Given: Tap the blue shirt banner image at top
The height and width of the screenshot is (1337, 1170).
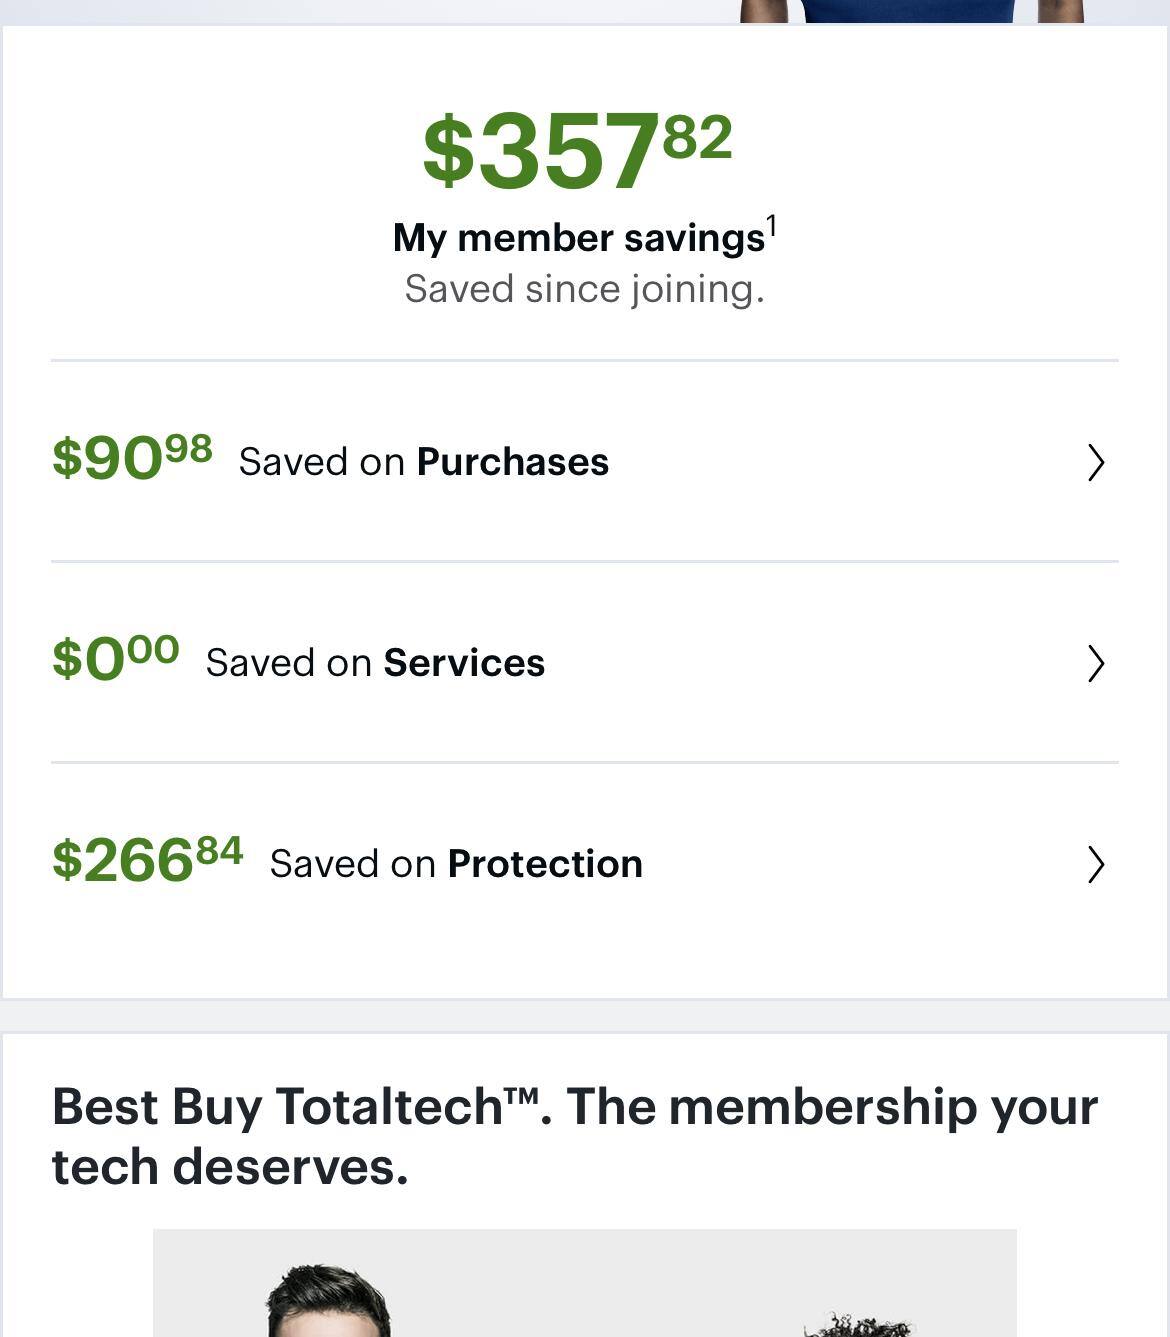Looking at the screenshot, I should point(910,10).
